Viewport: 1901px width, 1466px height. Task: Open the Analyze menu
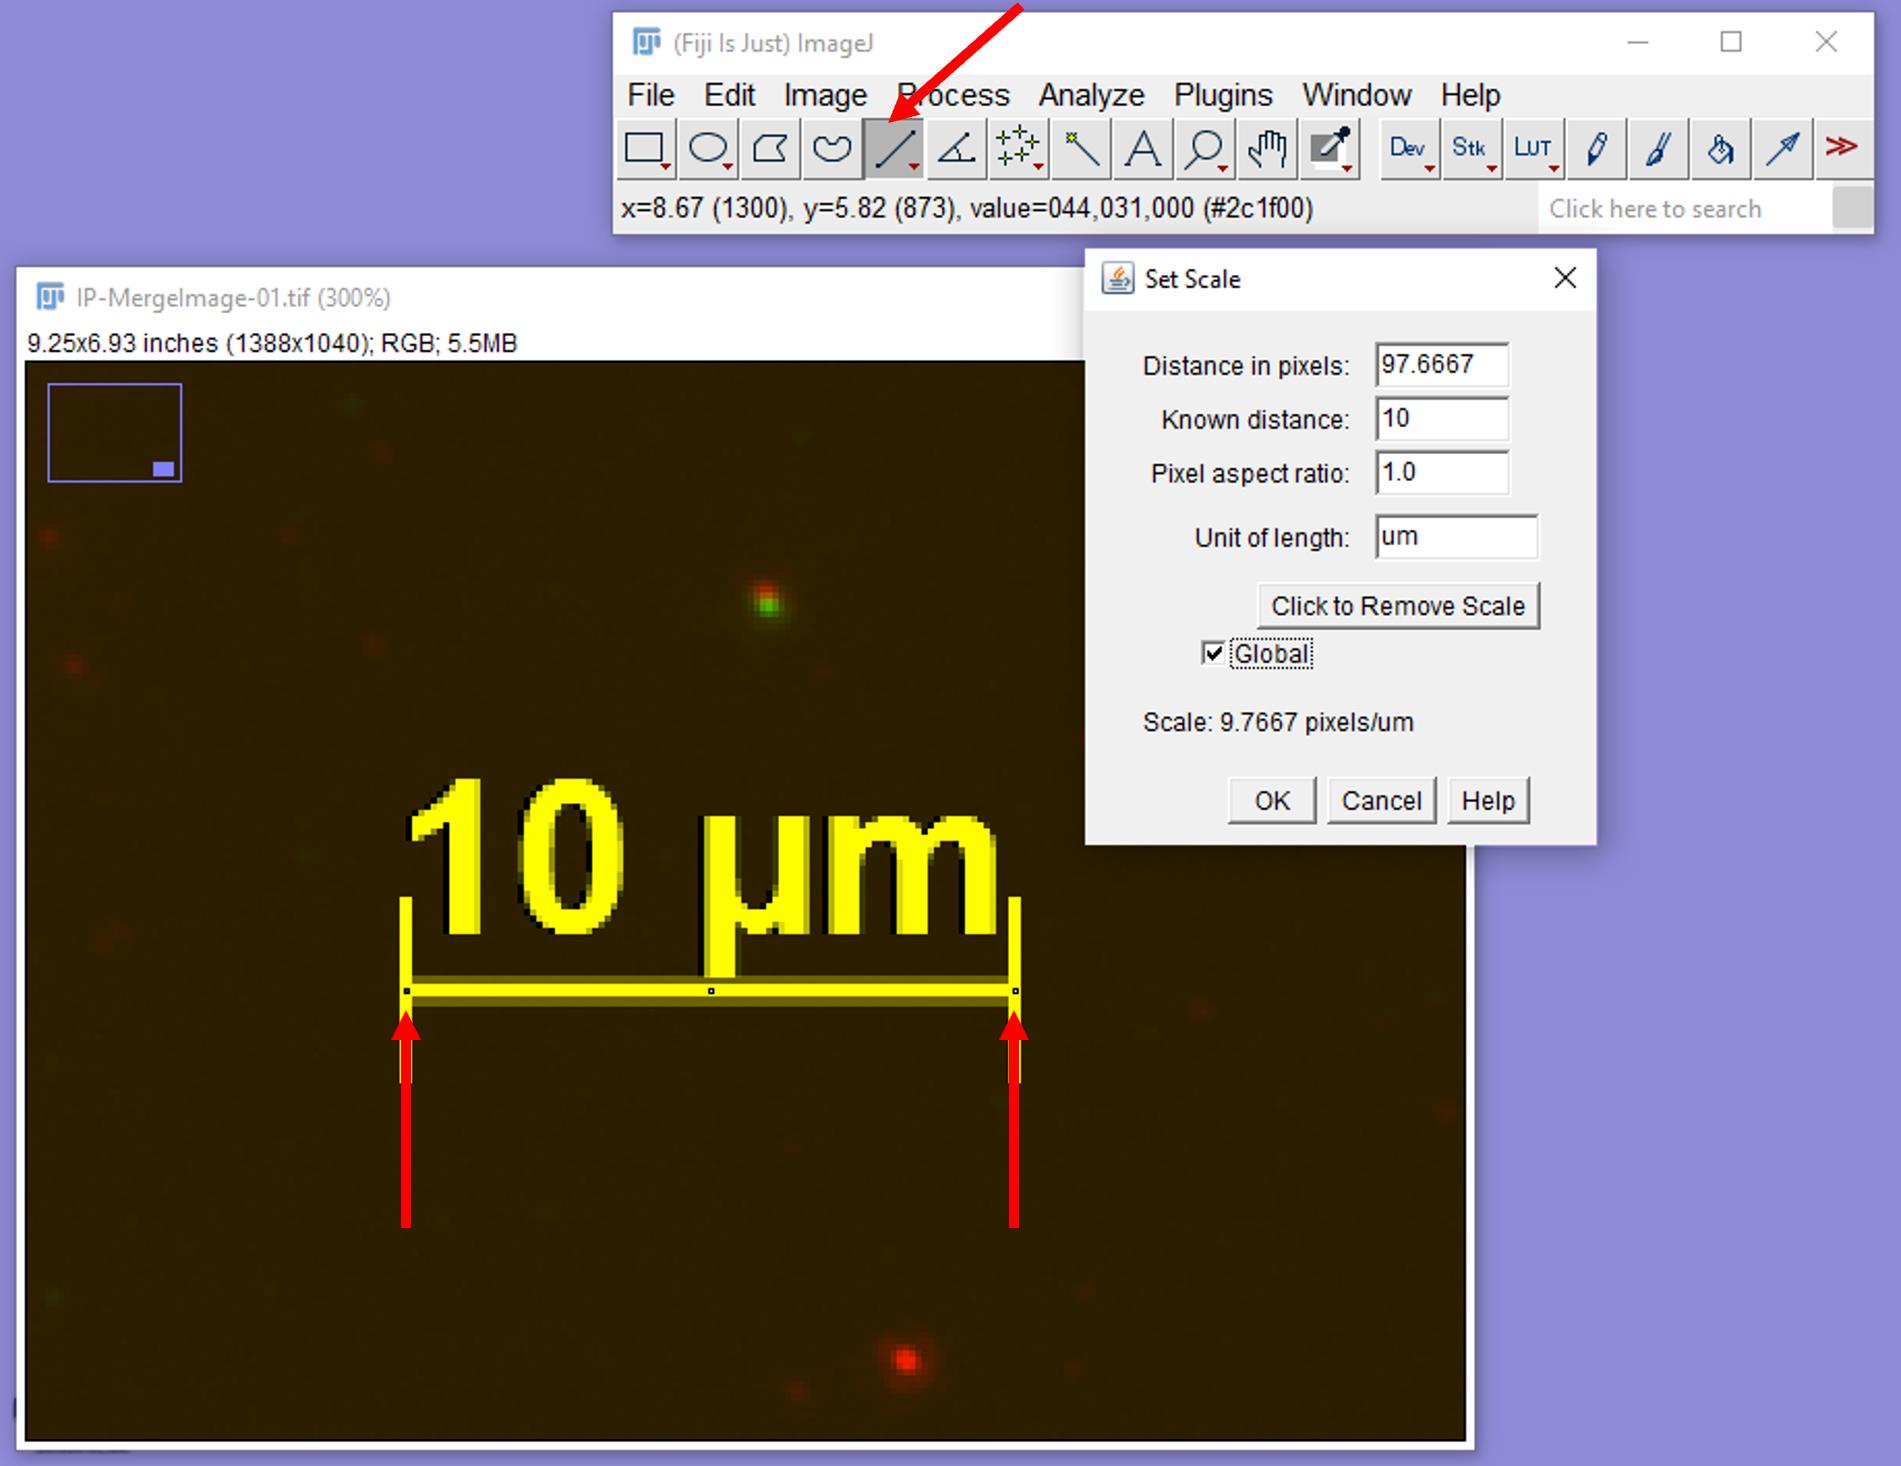[x=1091, y=95]
